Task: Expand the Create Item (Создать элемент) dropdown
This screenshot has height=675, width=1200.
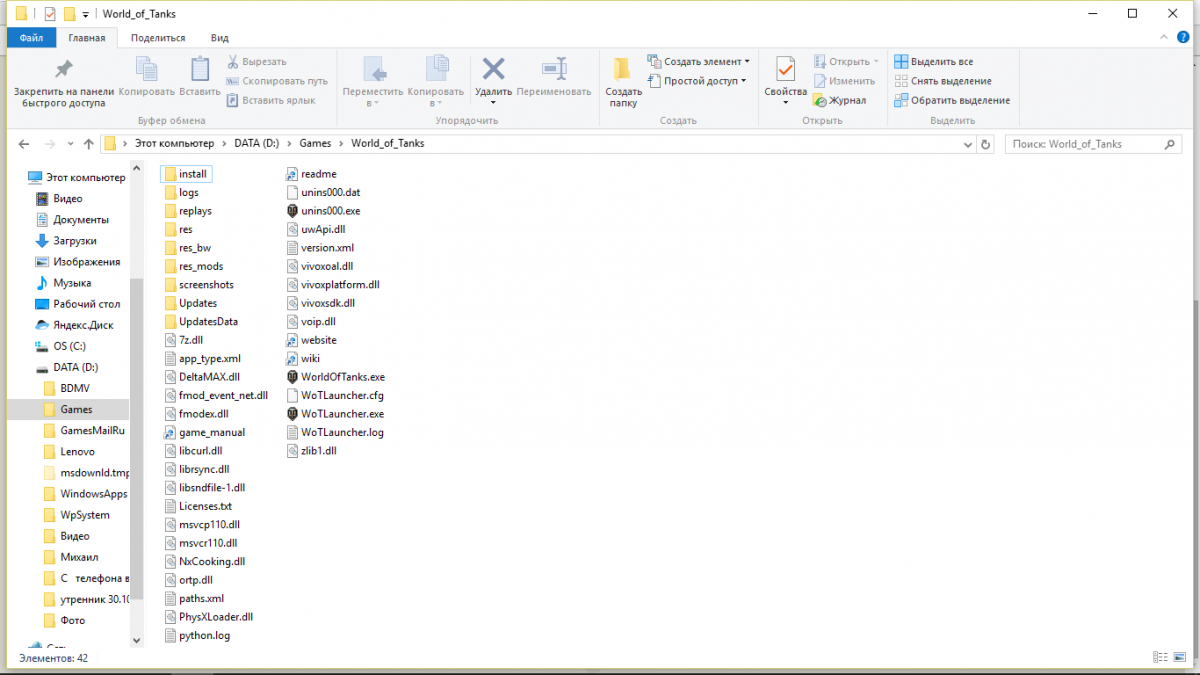Action: tap(697, 62)
